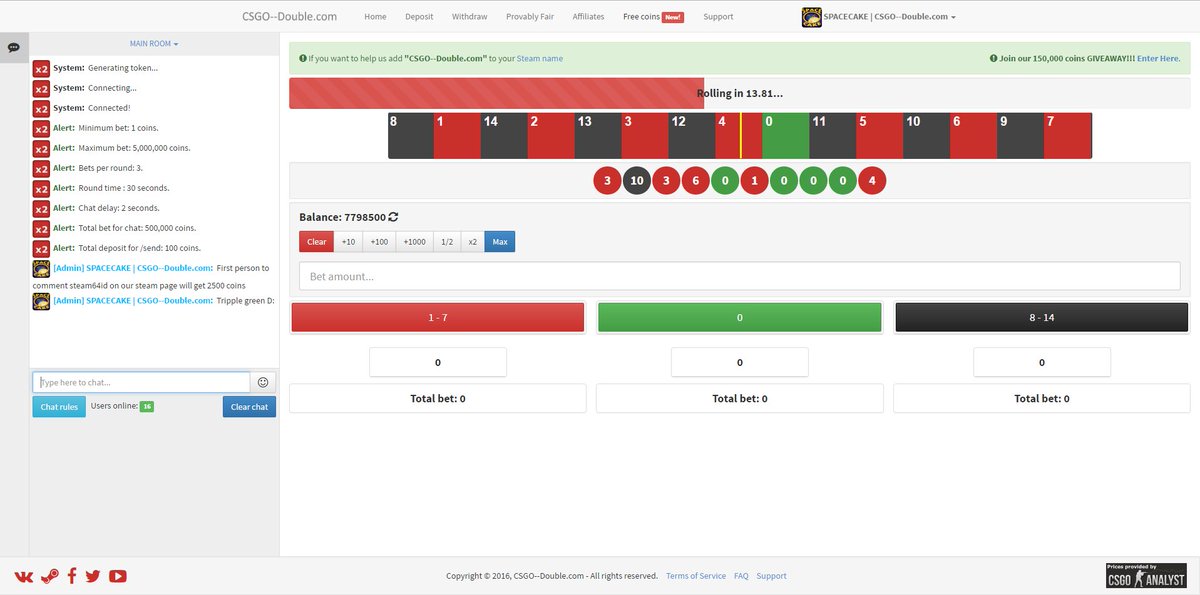This screenshot has height=595, width=1200.
Task: Open Chat rules
Action: (x=58, y=407)
